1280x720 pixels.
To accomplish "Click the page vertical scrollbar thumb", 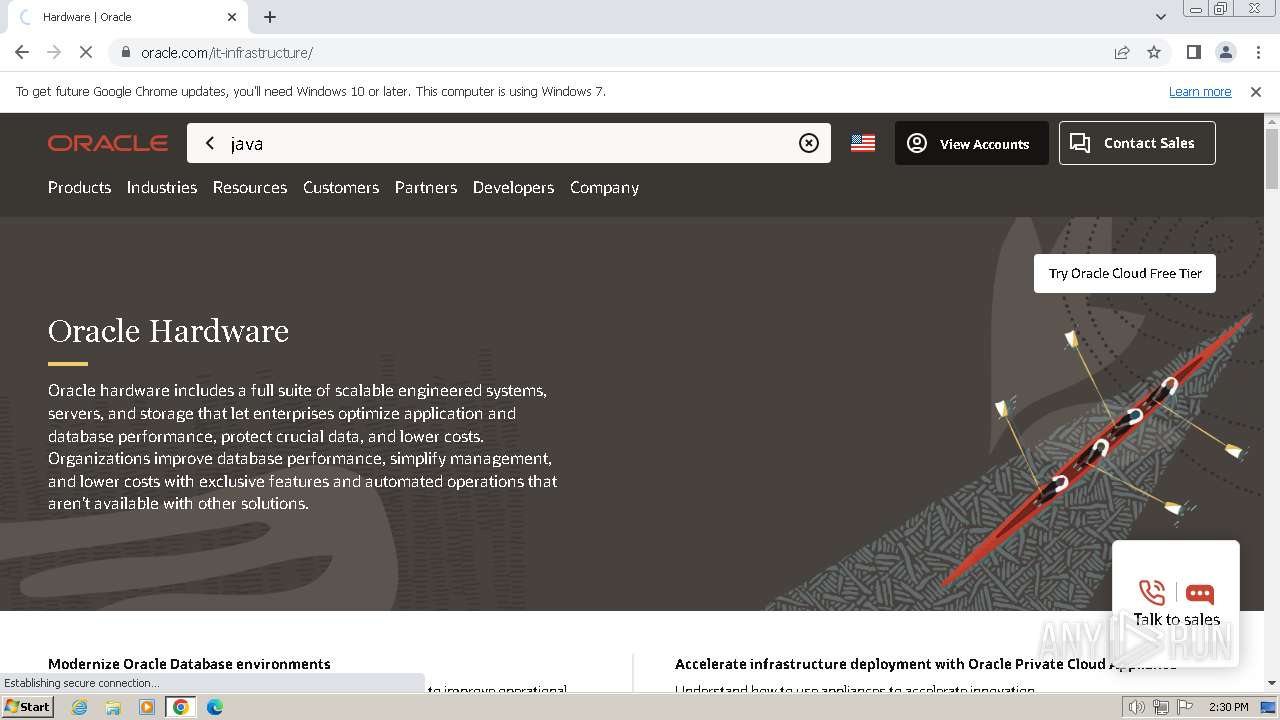I will pyautogui.click(x=1272, y=158).
